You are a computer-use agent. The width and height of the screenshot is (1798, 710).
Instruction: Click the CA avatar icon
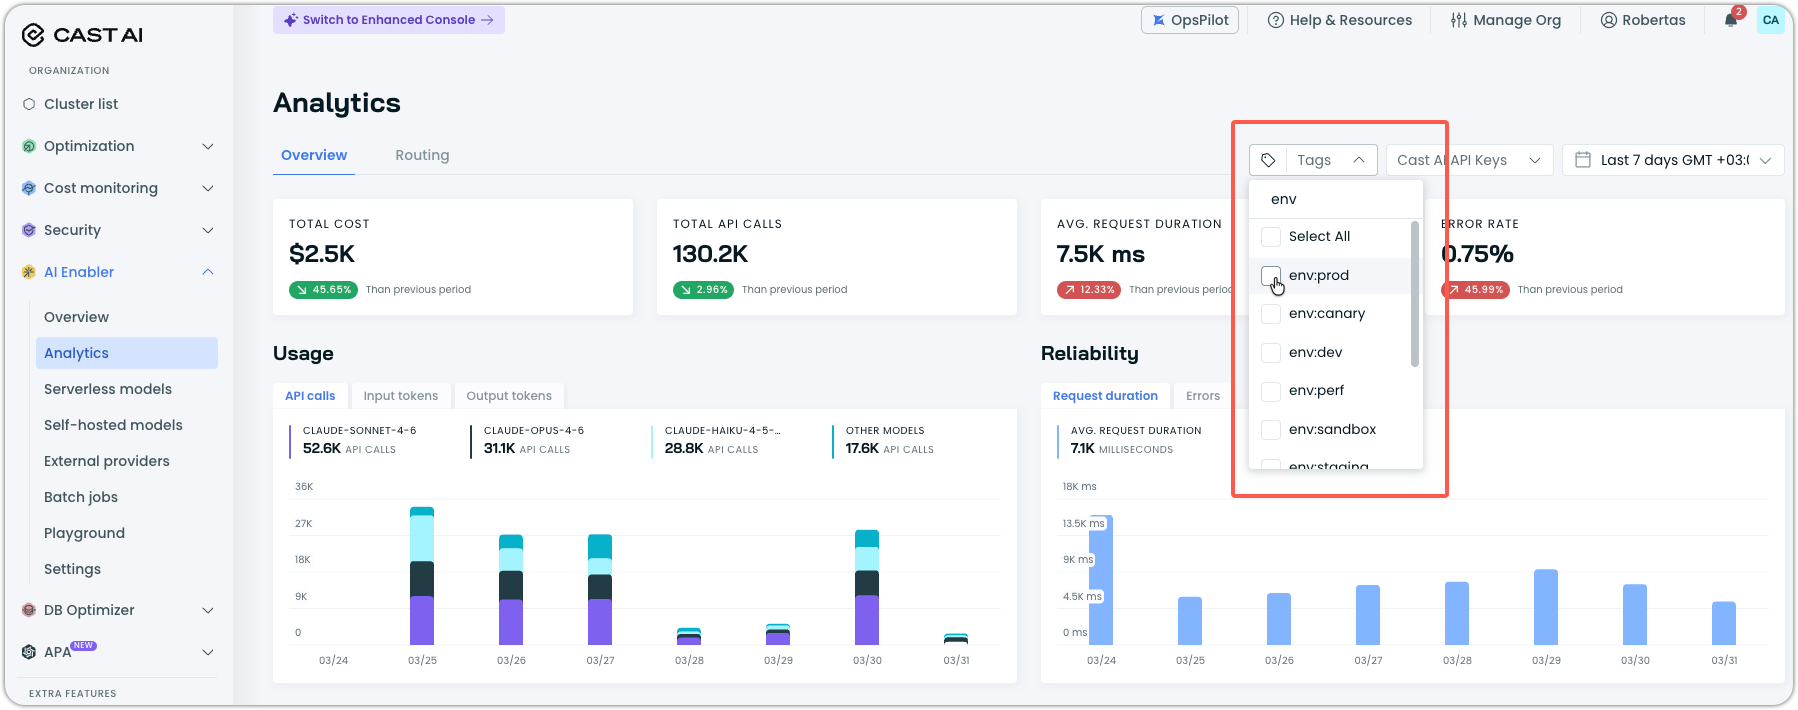pos(1771,20)
